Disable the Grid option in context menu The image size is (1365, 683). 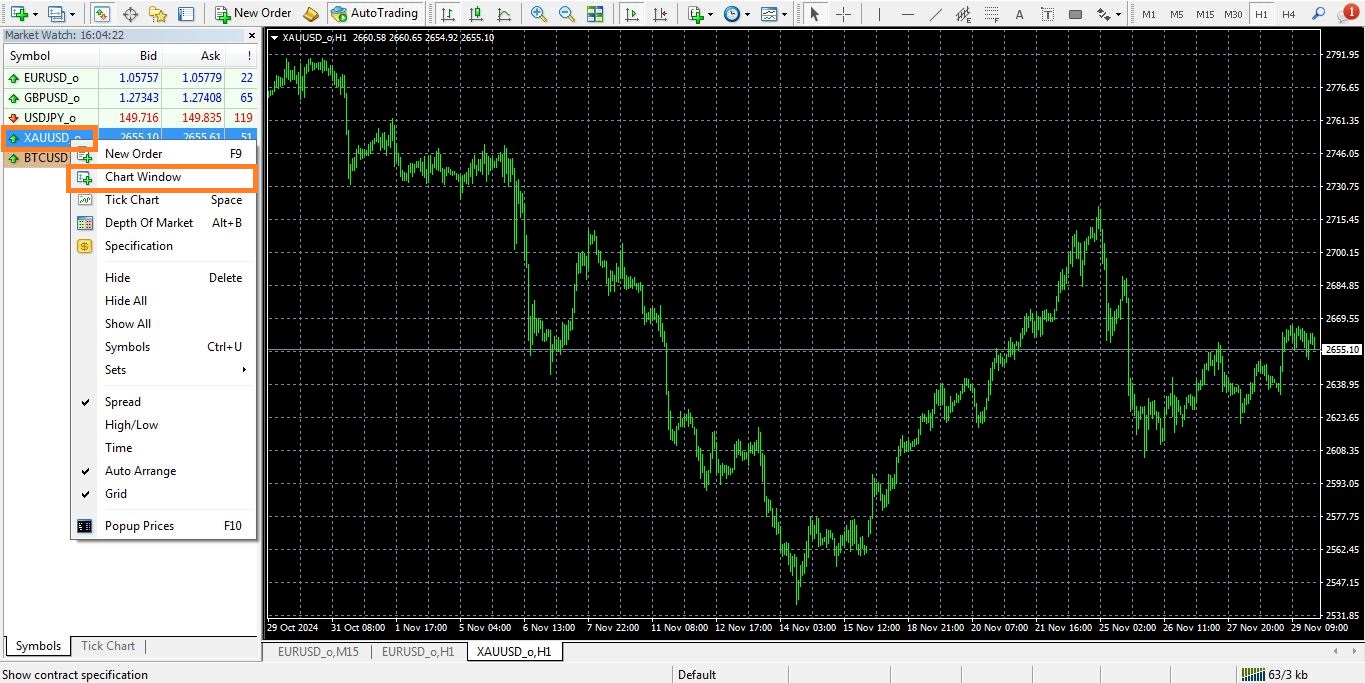(116, 494)
